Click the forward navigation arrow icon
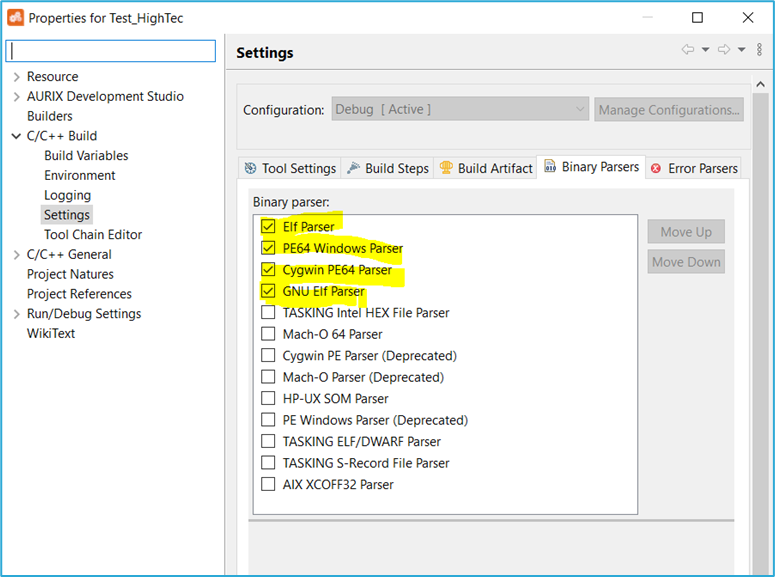 724,49
